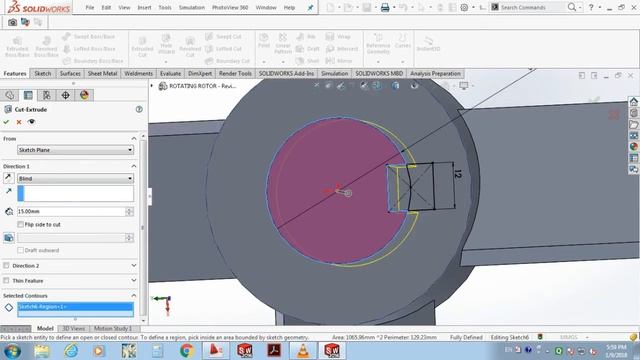
Task: Click the Print icon in toolbar
Action: pyautogui.click(x=385, y=7)
